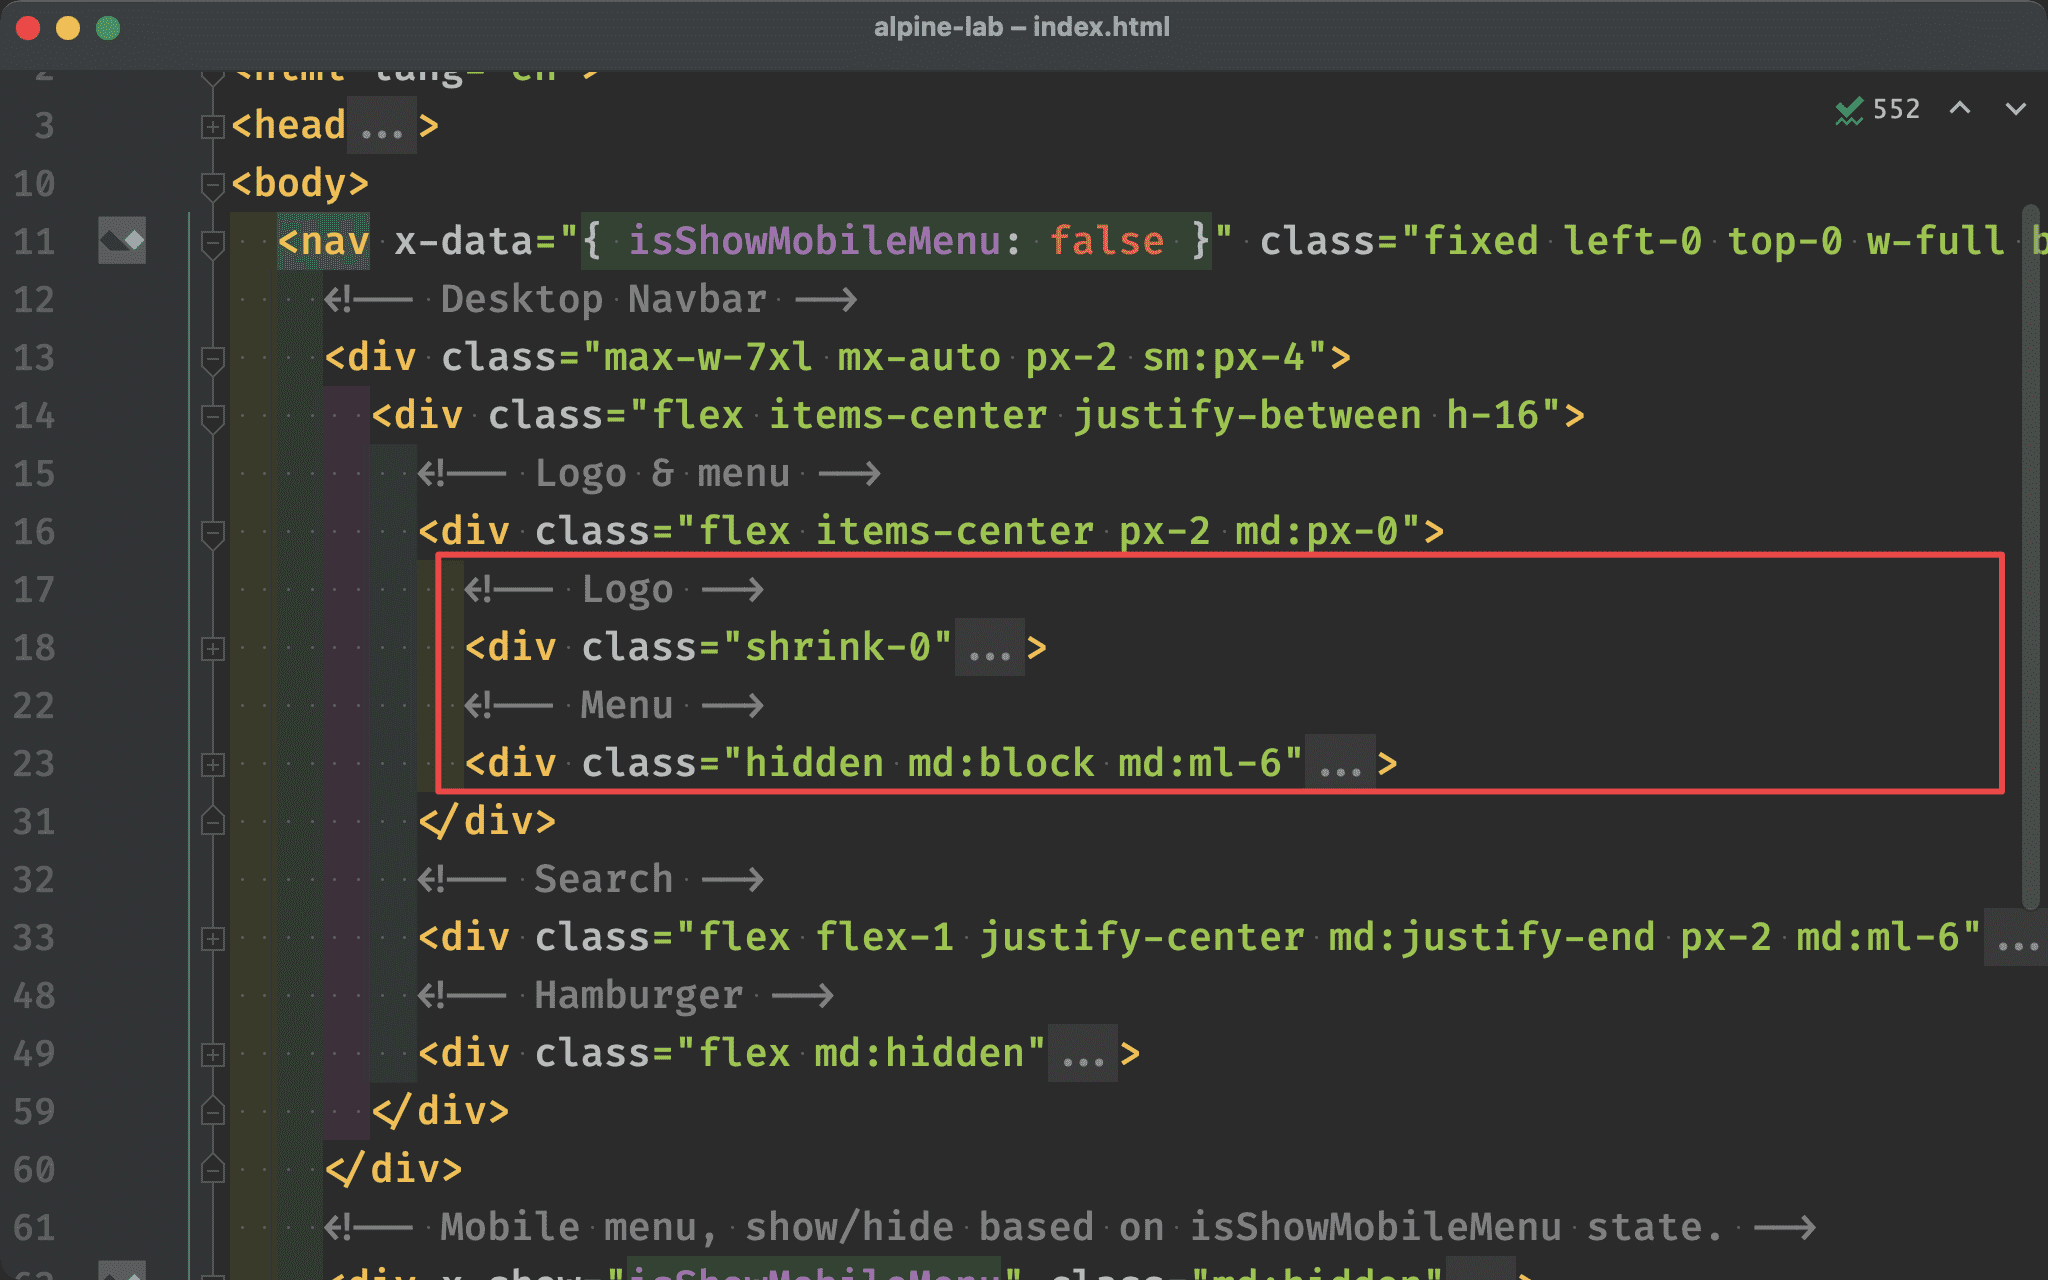Click line number 14 in the gutter
Viewport: 2048px width, 1280px height.
tap(34, 415)
